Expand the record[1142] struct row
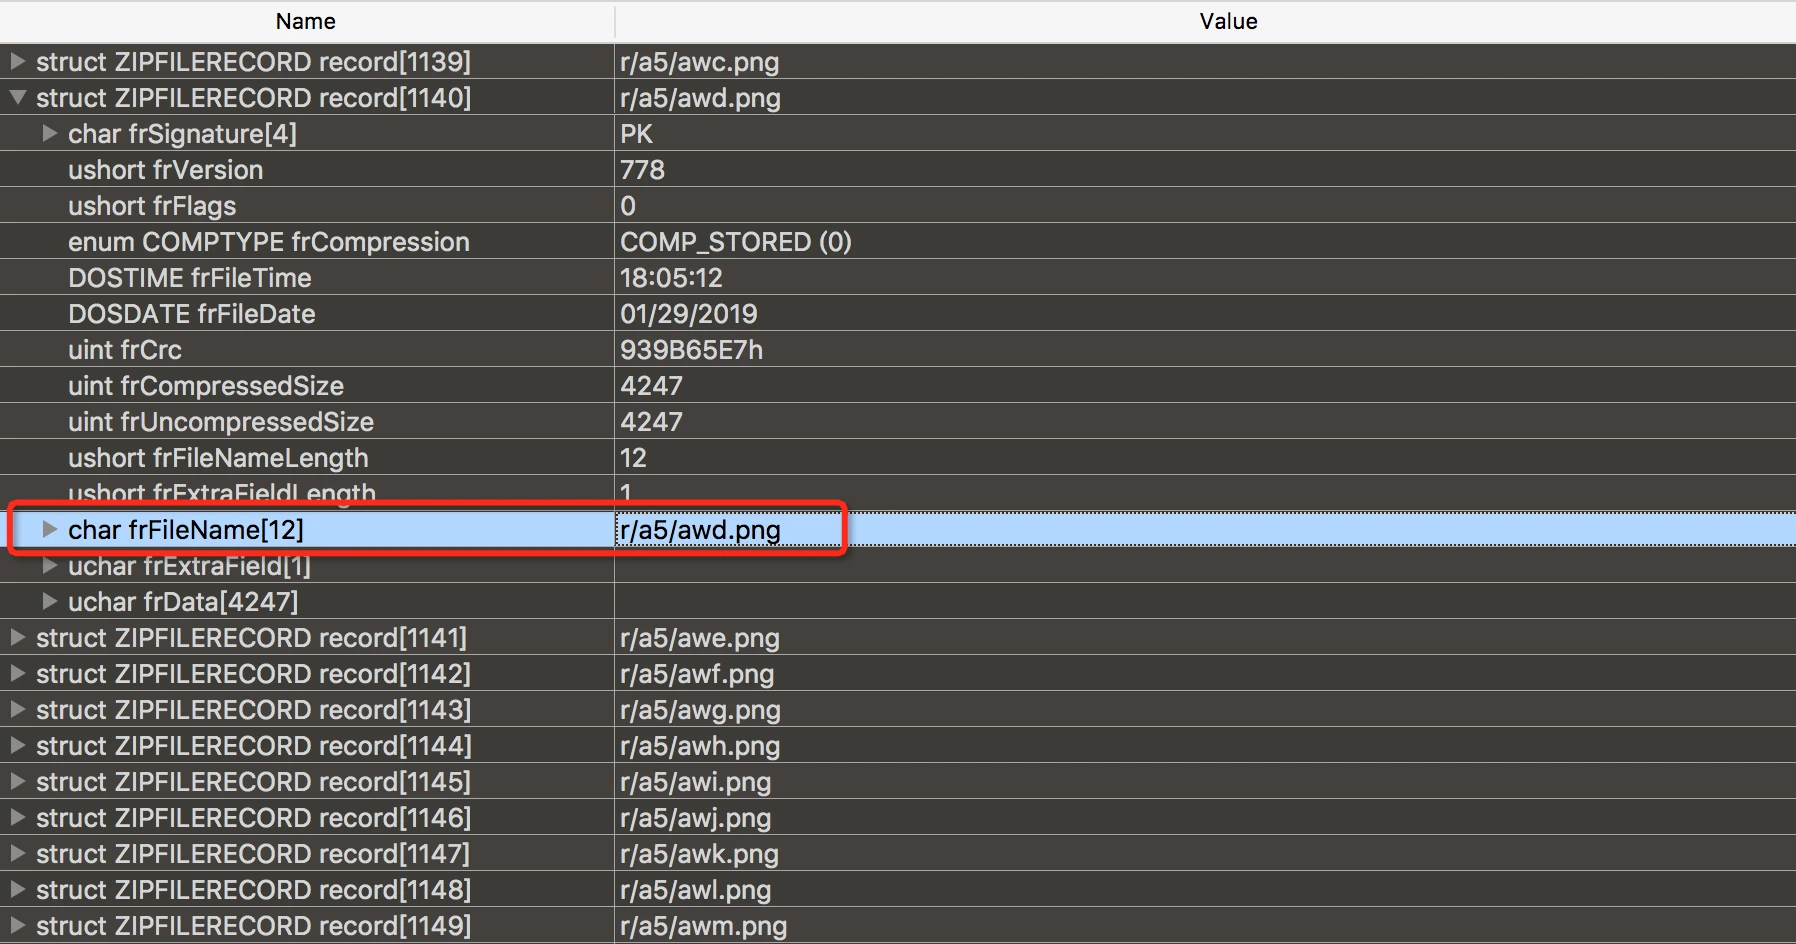The width and height of the screenshot is (1796, 944). (17, 673)
